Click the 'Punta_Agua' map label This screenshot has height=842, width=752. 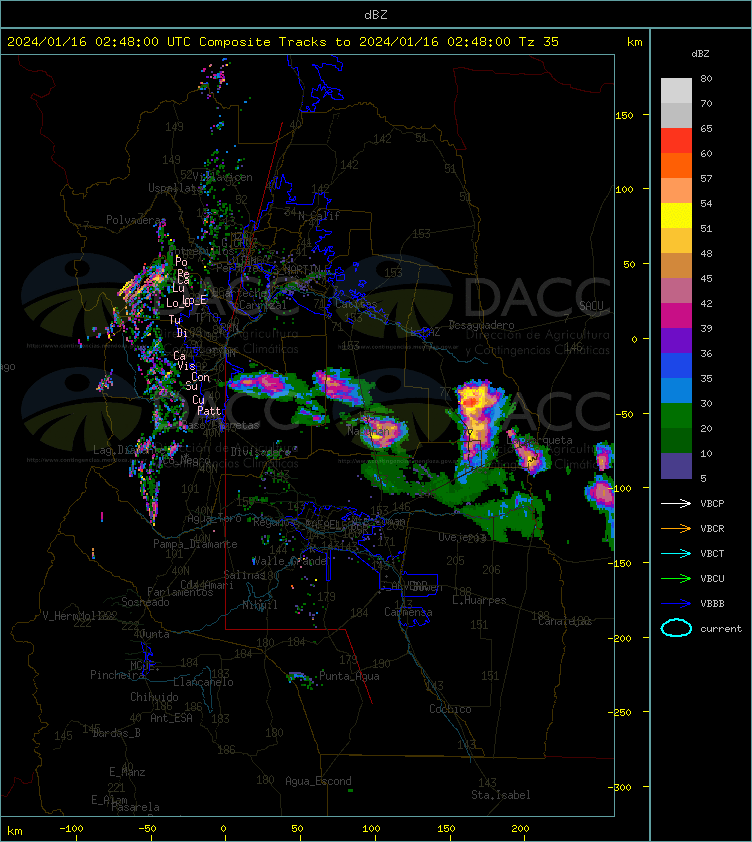point(349,676)
